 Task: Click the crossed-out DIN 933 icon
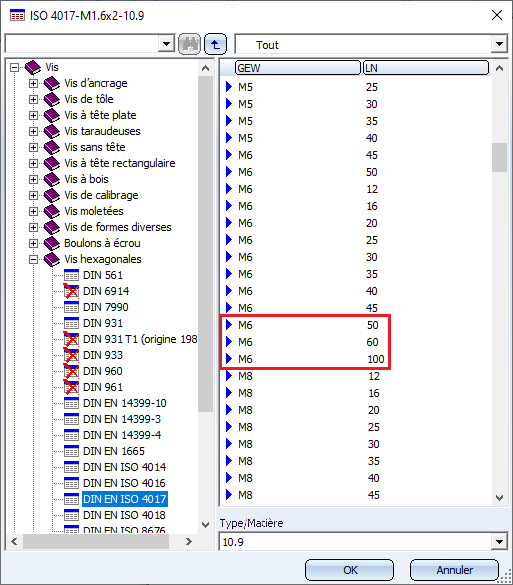[71, 355]
